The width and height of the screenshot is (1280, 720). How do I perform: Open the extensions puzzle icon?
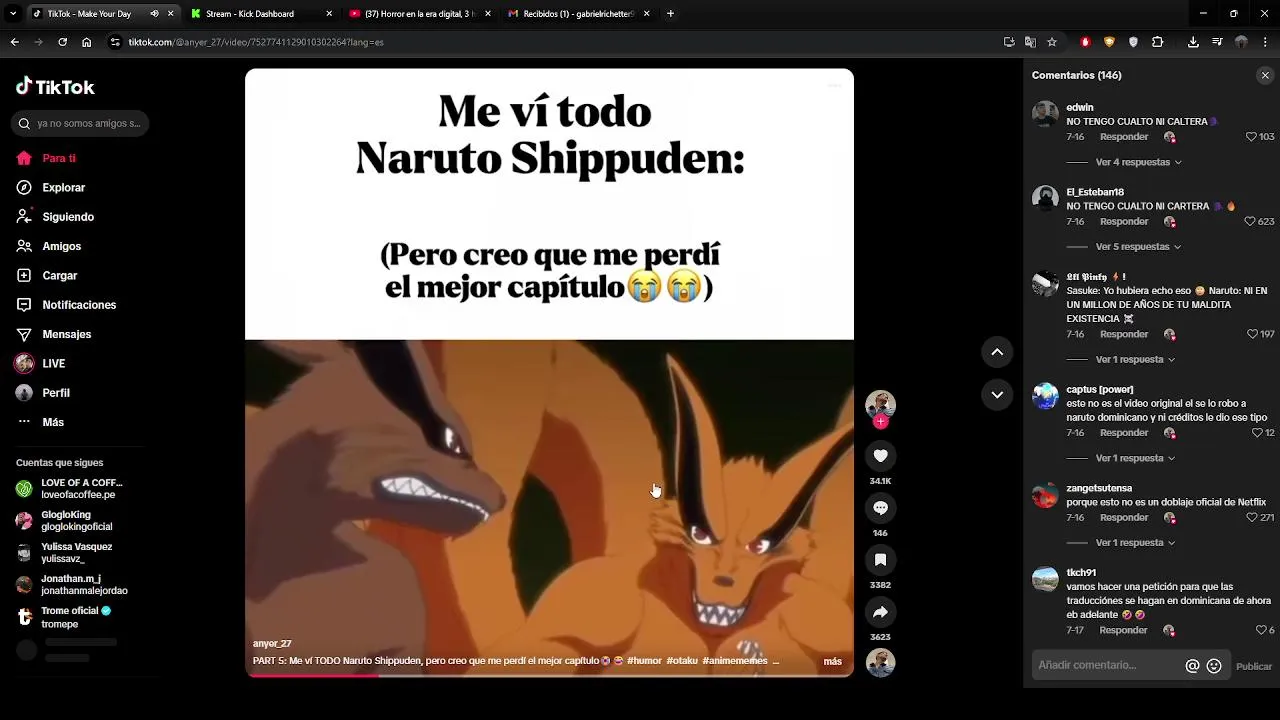(1157, 42)
